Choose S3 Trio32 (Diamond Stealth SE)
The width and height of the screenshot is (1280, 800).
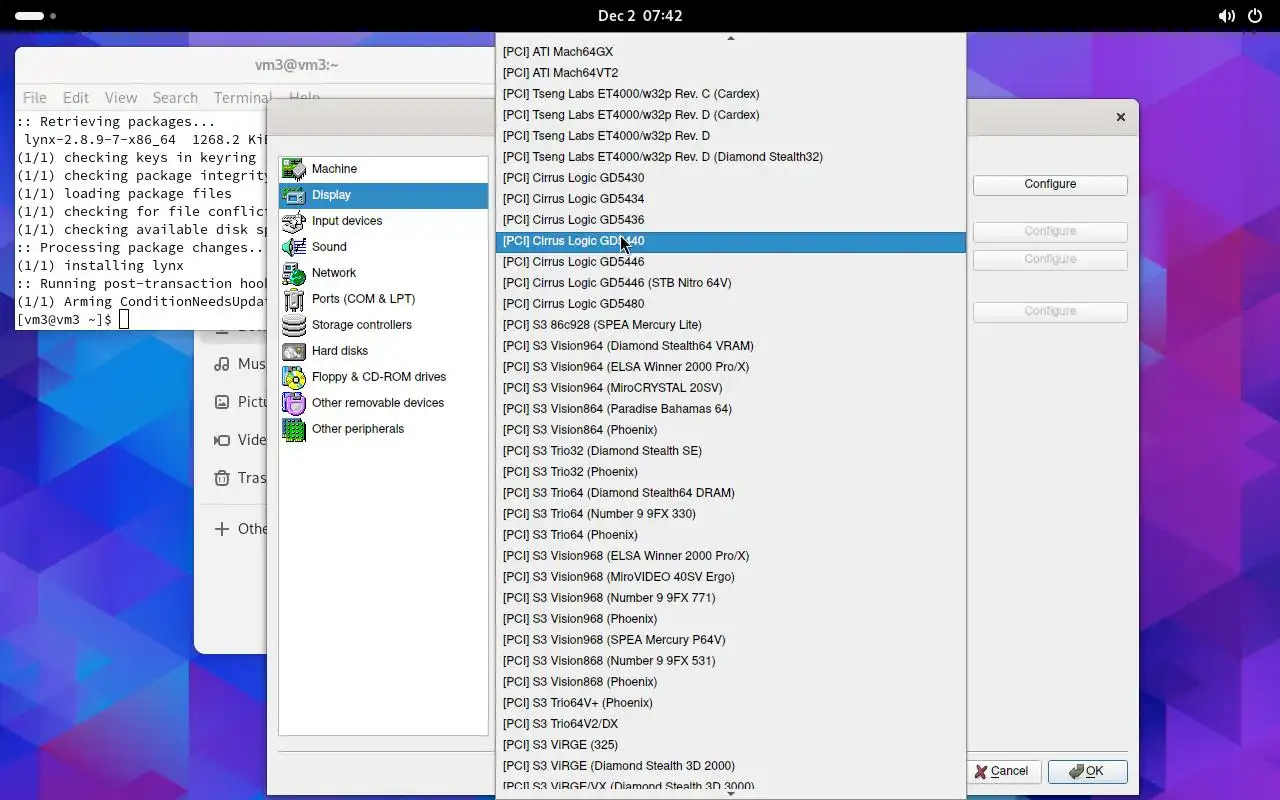click(x=731, y=451)
